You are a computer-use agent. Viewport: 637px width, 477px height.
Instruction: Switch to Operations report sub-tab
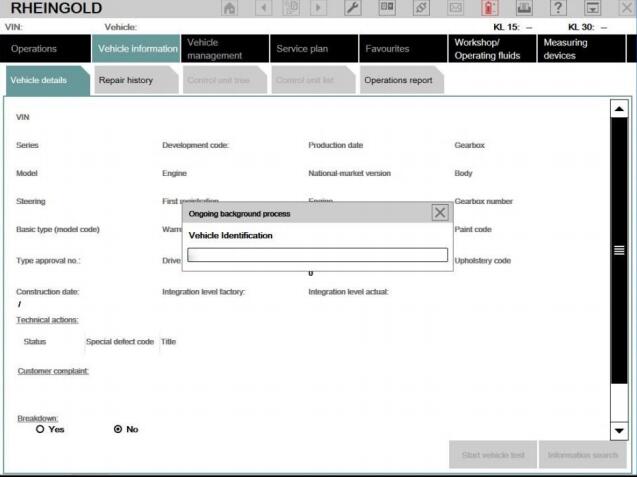point(402,80)
